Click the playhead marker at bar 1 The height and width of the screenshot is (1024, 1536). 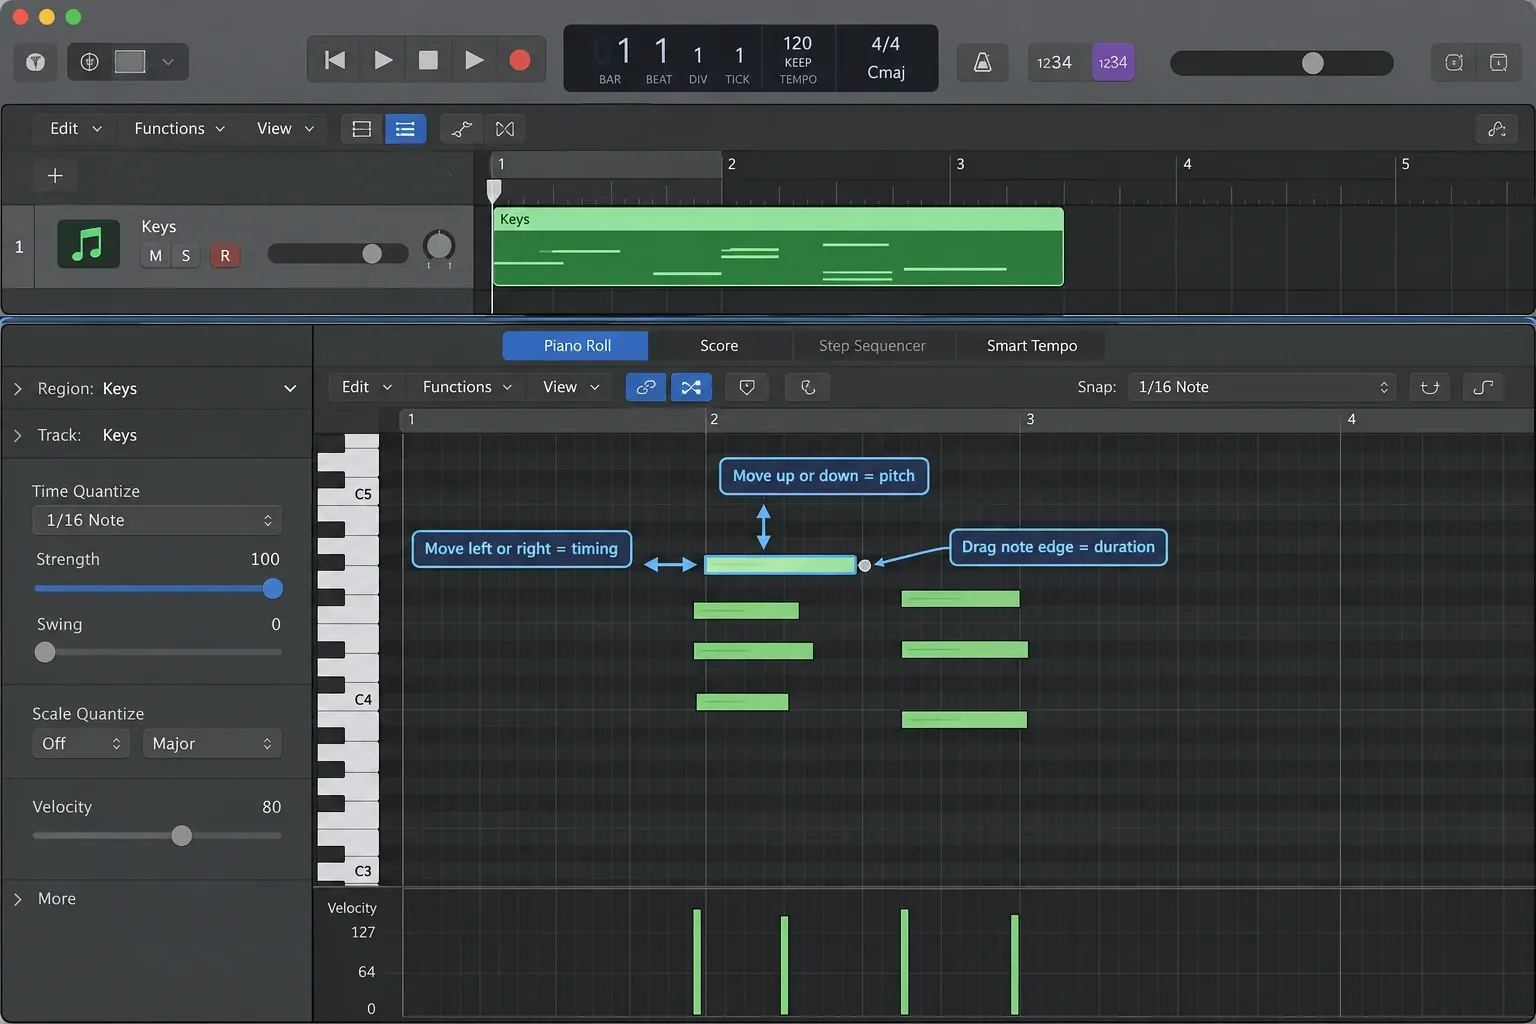pos(494,189)
